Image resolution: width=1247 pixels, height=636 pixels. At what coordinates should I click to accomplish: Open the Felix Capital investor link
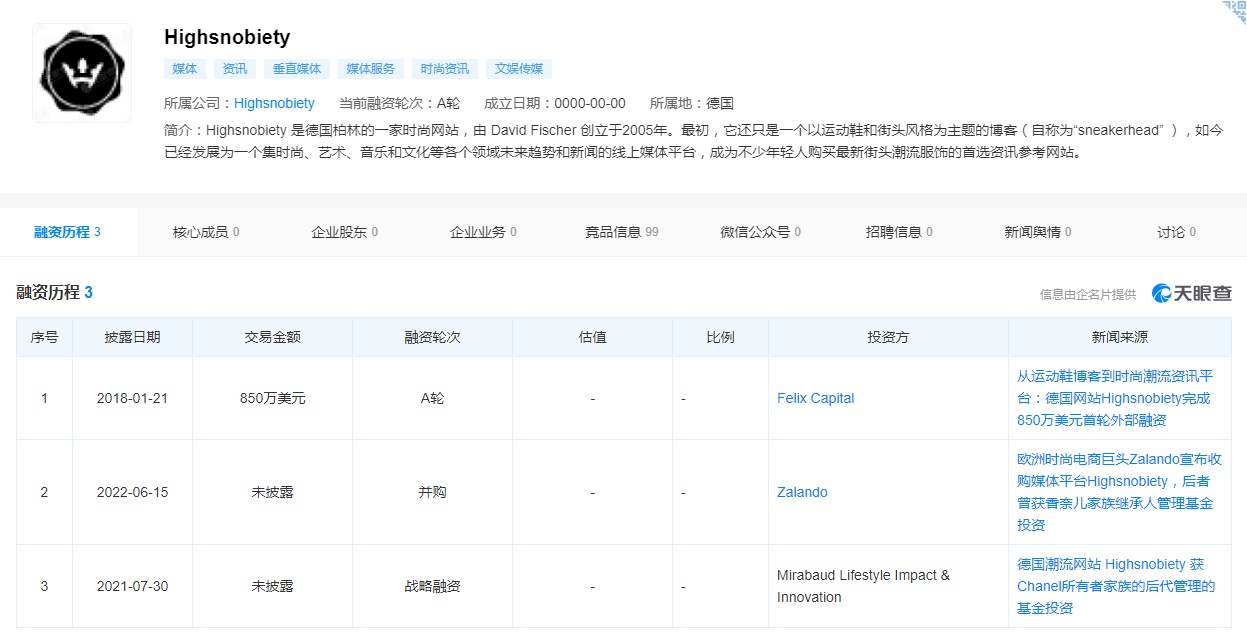pyautogui.click(x=815, y=398)
